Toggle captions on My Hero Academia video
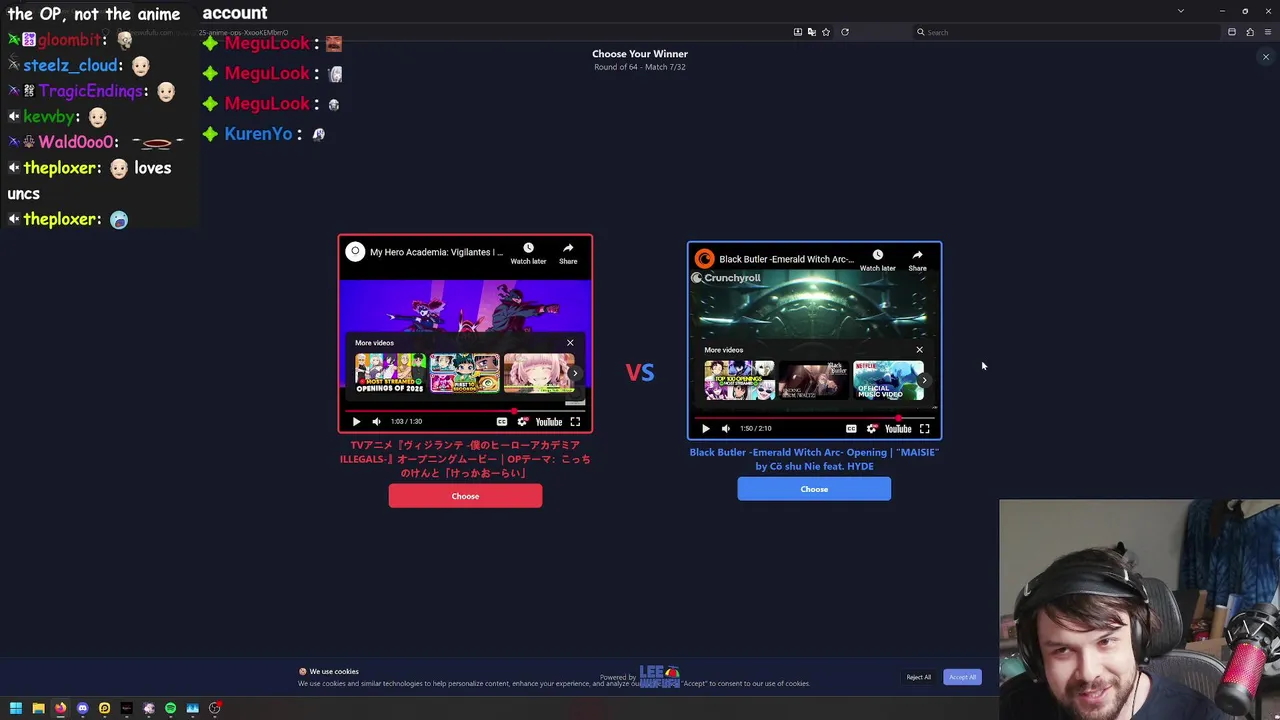 (502, 422)
